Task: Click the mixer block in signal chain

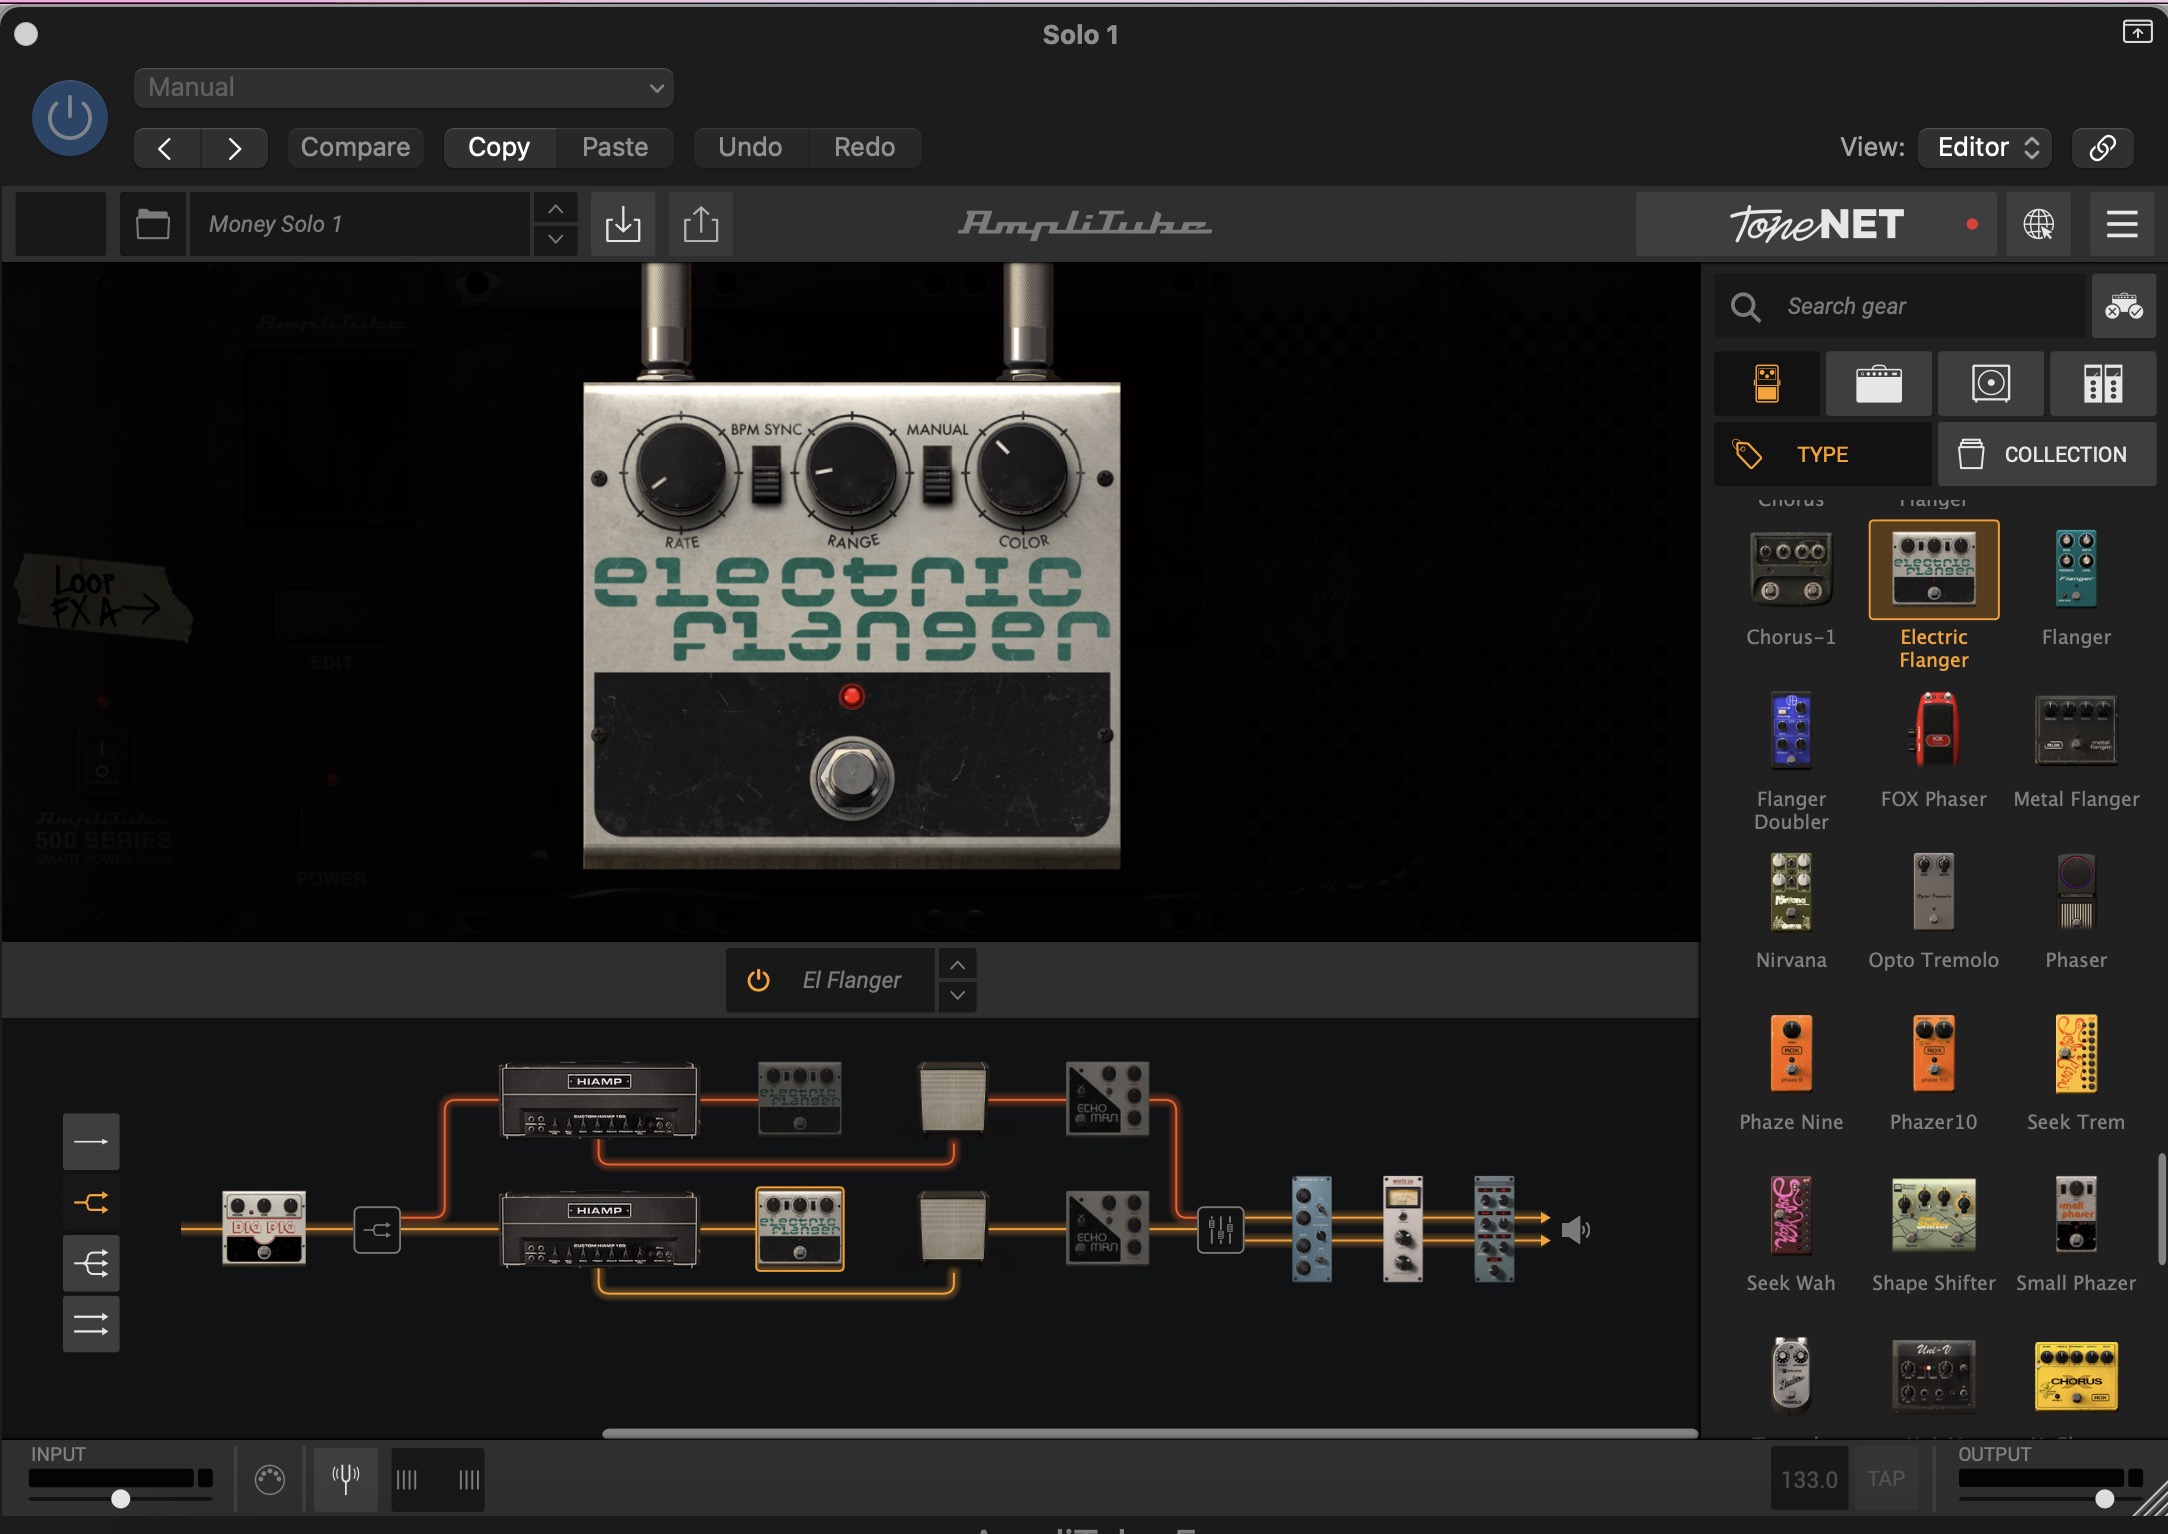Action: tap(1220, 1230)
